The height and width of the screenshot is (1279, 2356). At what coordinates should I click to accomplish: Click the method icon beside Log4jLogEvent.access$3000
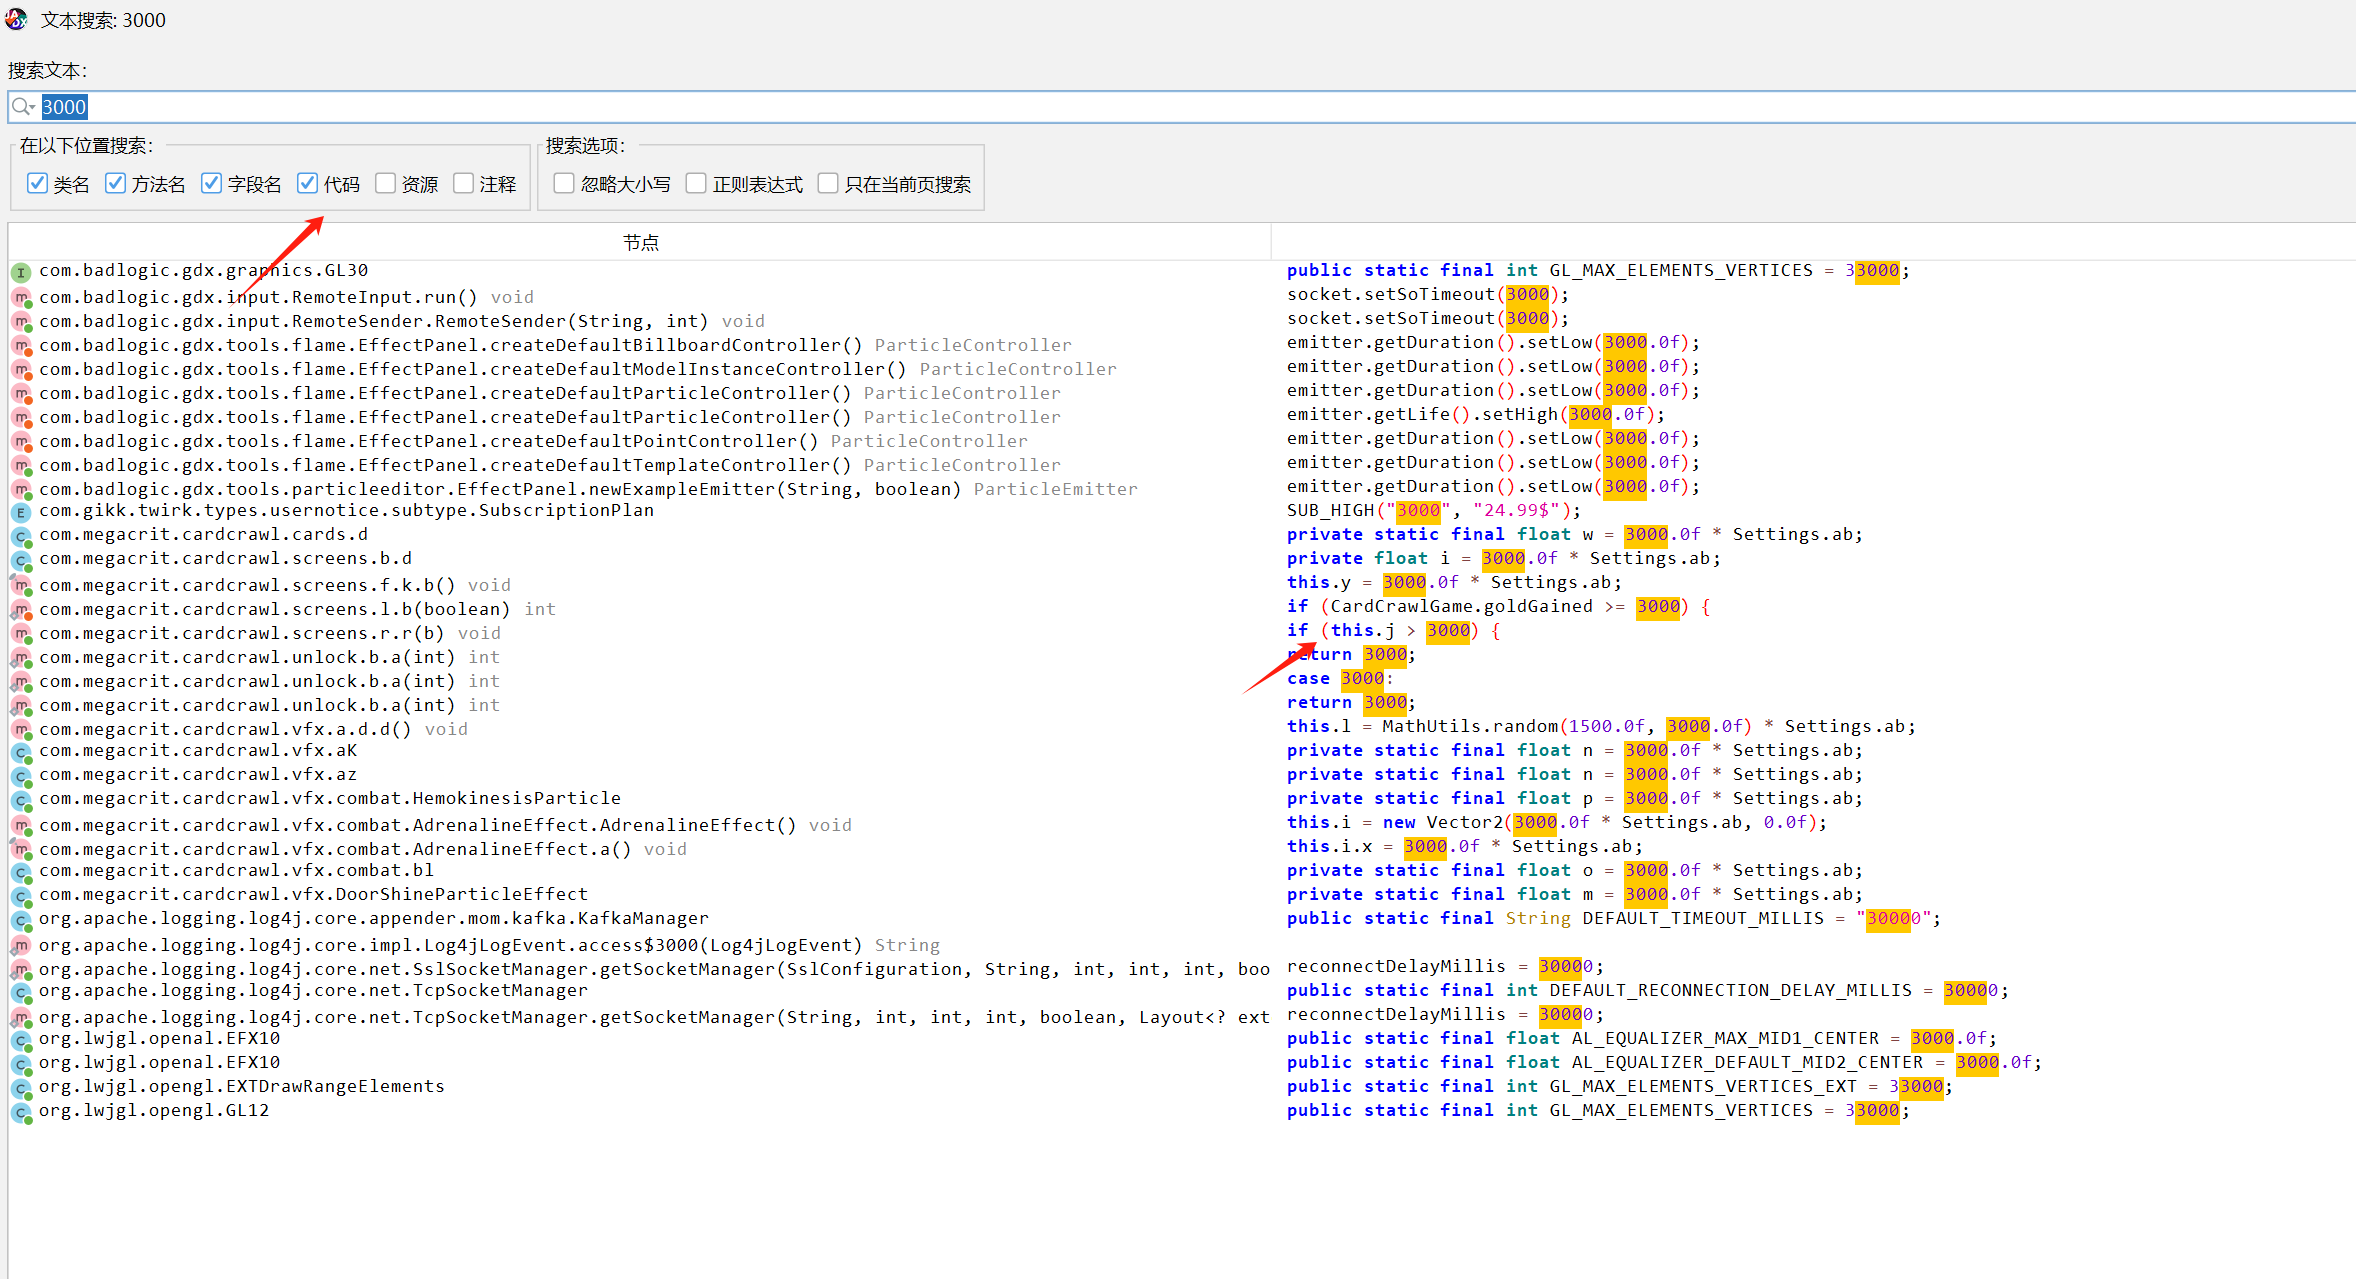point(21,946)
